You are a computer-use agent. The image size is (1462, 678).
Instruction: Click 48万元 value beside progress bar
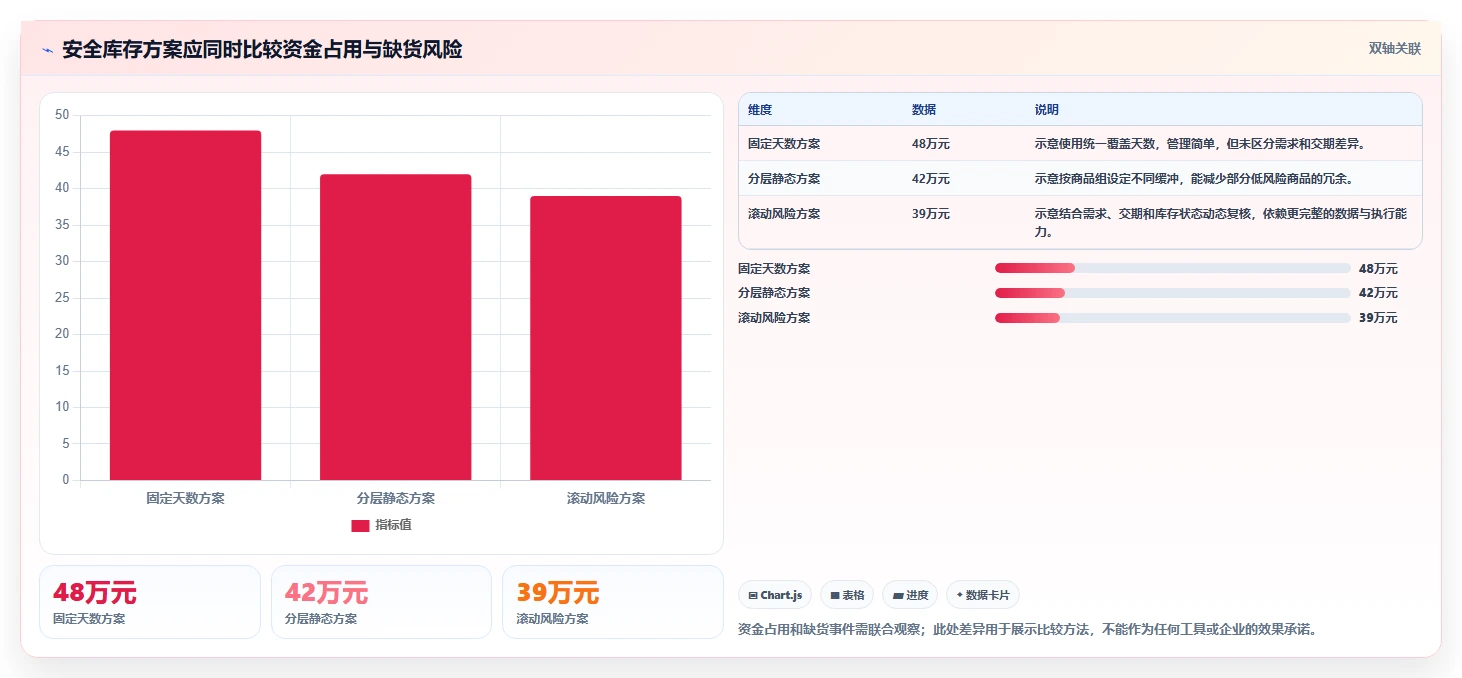tap(1378, 269)
